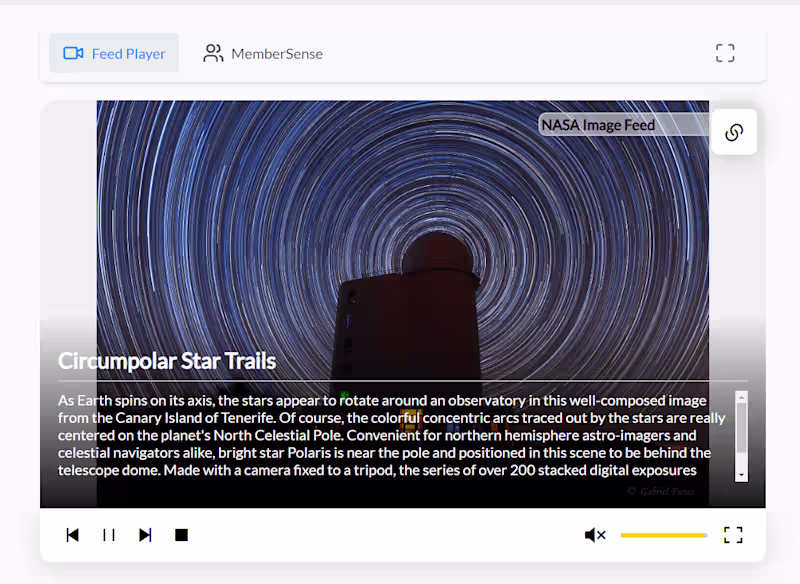This screenshot has width=800, height=584.
Task: Switch to the Feed Player tab
Action: point(114,53)
